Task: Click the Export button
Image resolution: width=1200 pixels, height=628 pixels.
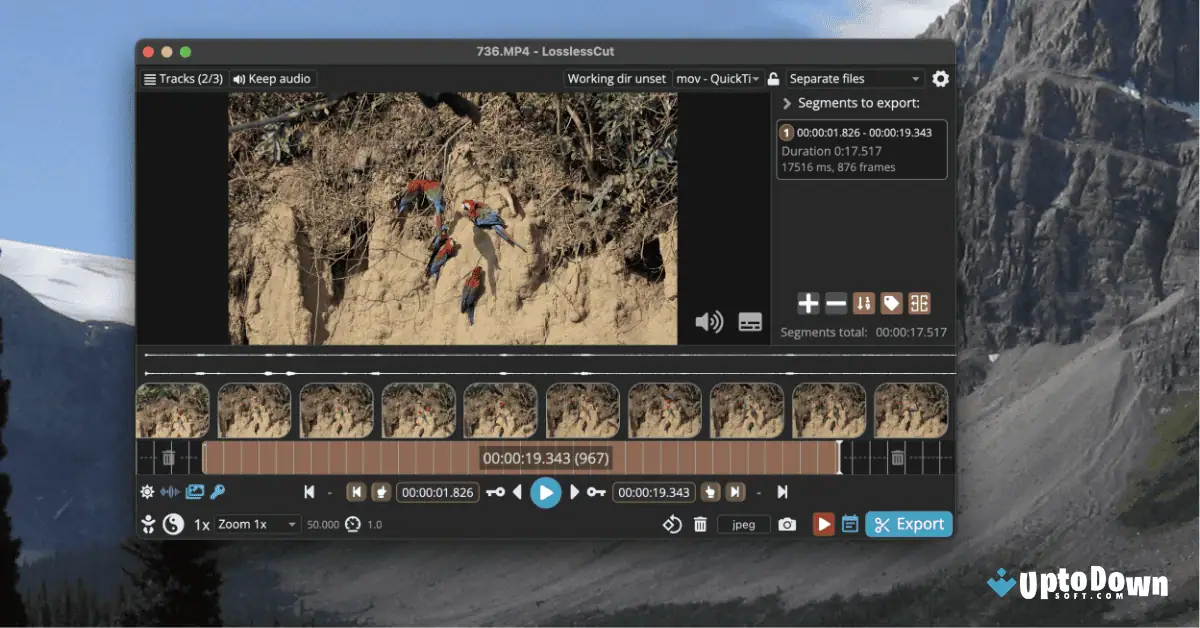Action: point(908,523)
